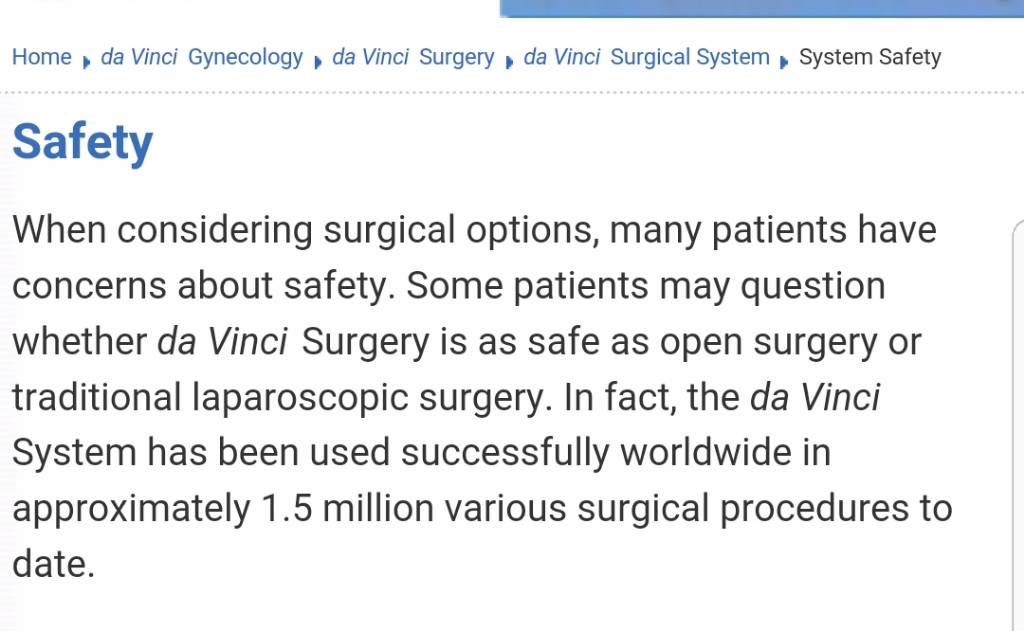Click the final word "date." of the paragraph

53,565
